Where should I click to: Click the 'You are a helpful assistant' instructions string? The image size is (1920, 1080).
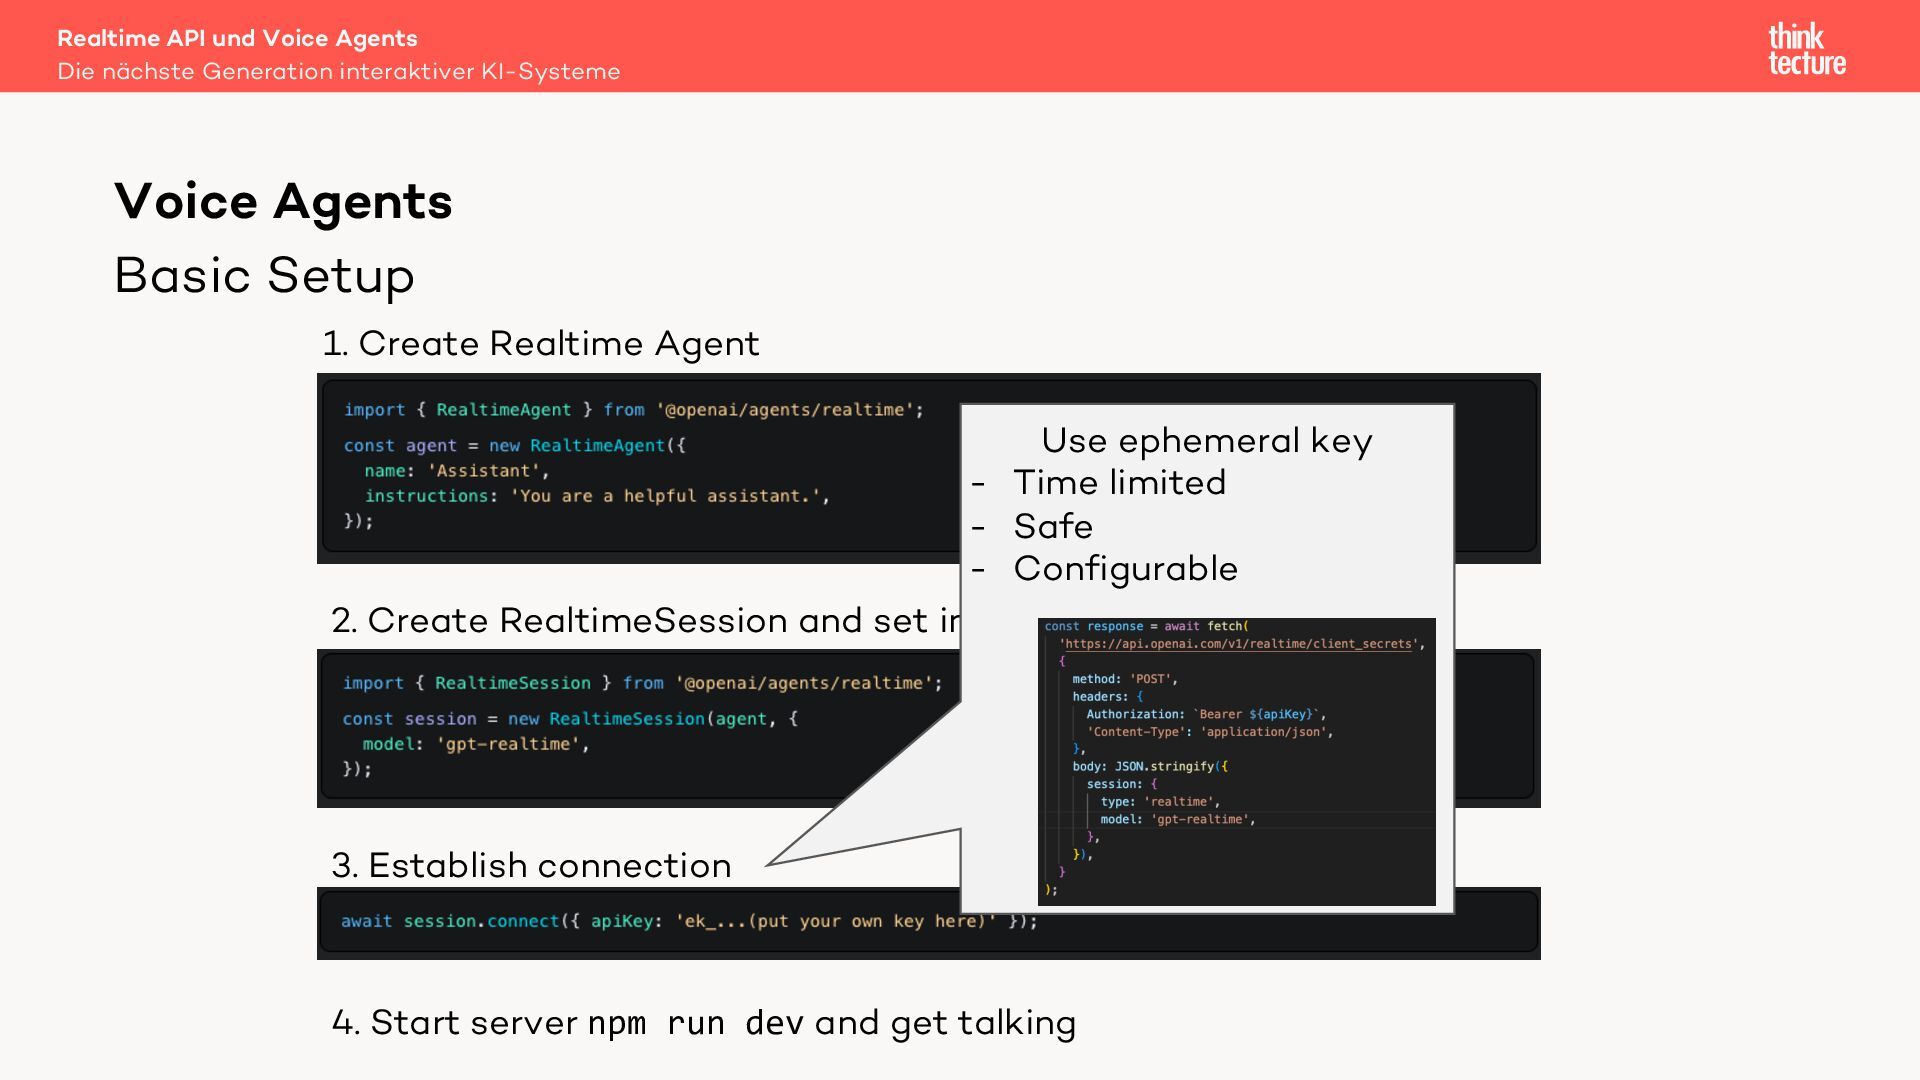tap(669, 496)
